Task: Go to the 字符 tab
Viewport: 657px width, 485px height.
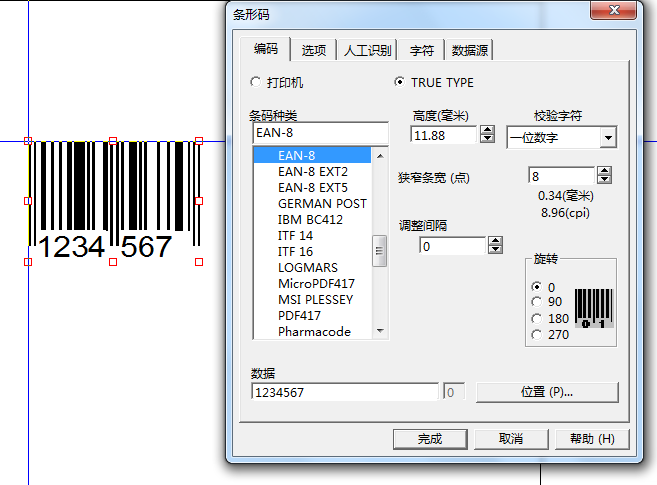Action: click(421, 50)
